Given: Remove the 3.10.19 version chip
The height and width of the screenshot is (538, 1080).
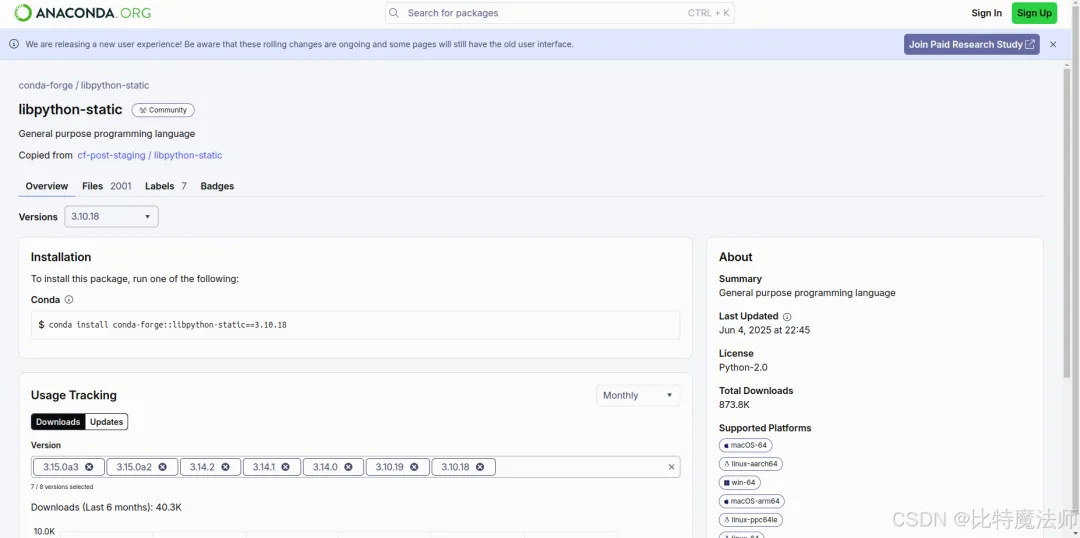Looking at the screenshot, I should click(x=415, y=467).
